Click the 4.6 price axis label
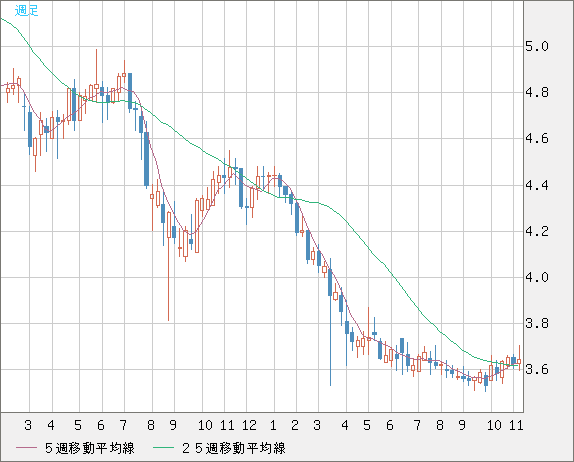574x462 pixels. click(x=537, y=139)
